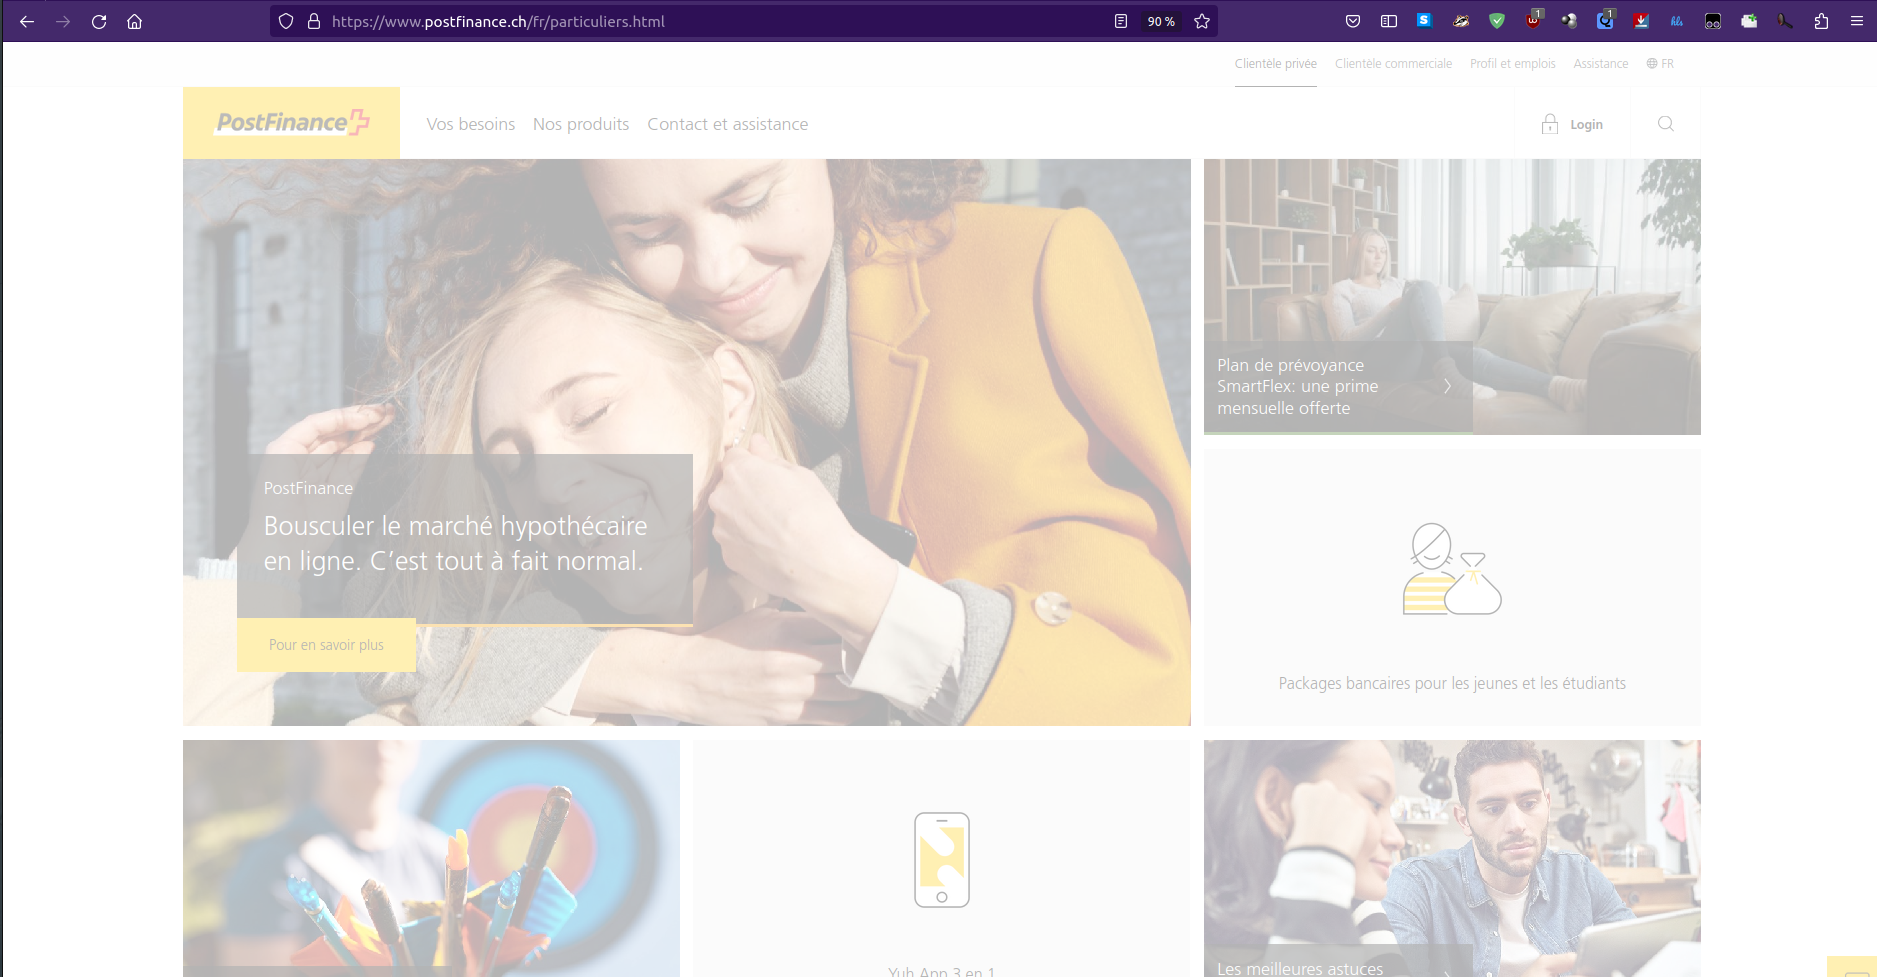
Task: Open the Vos besoins menu
Action: tap(471, 124)
